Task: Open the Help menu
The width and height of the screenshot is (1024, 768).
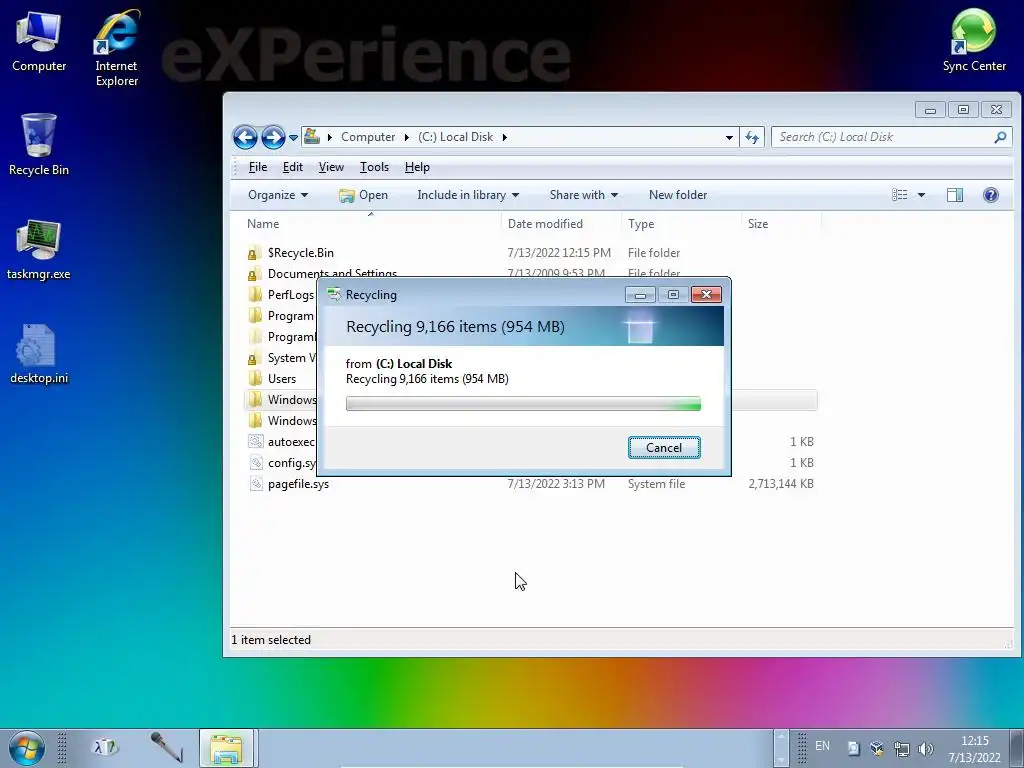Action: click(x=417, y=167)
